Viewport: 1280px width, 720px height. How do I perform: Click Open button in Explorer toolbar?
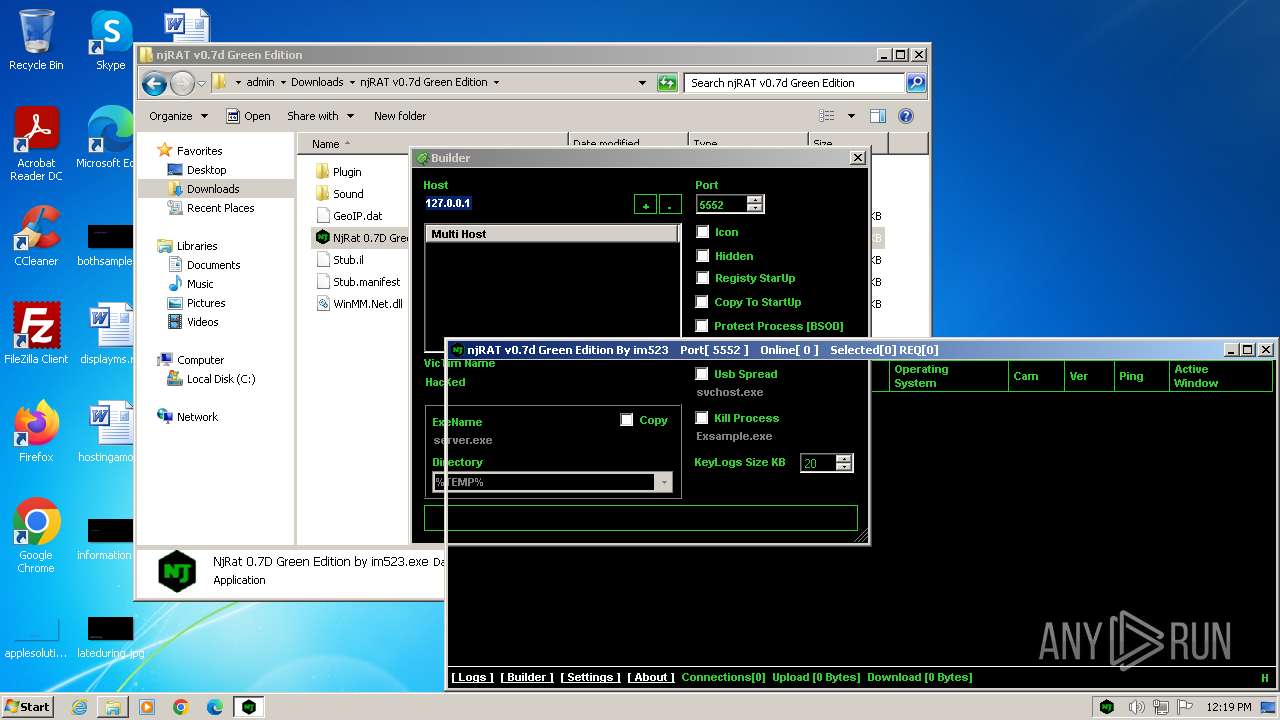(x=248, y=116)
